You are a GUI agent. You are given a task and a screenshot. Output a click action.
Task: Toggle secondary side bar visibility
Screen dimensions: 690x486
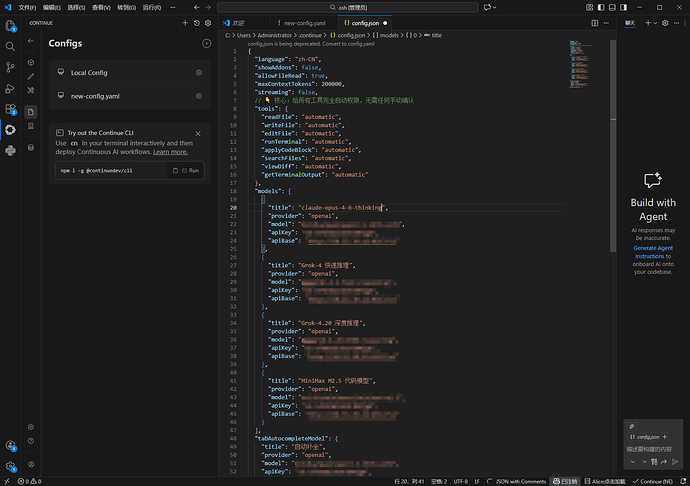click(x=624, y=7)
